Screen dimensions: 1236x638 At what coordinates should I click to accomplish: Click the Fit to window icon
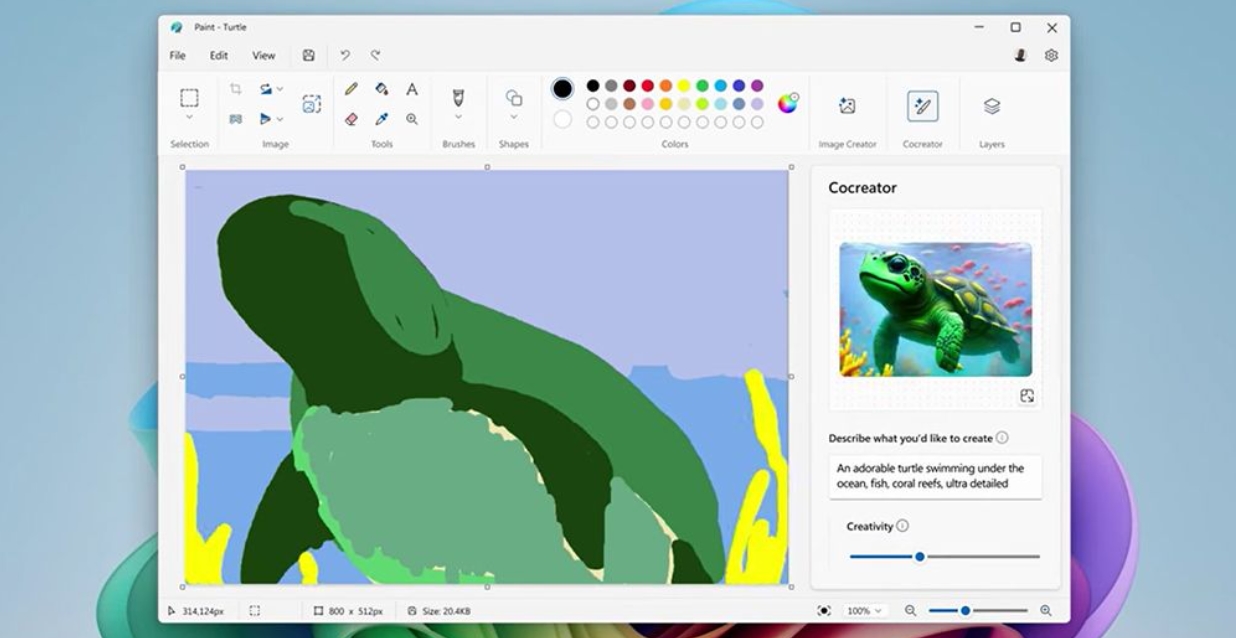tap(824, 611)
